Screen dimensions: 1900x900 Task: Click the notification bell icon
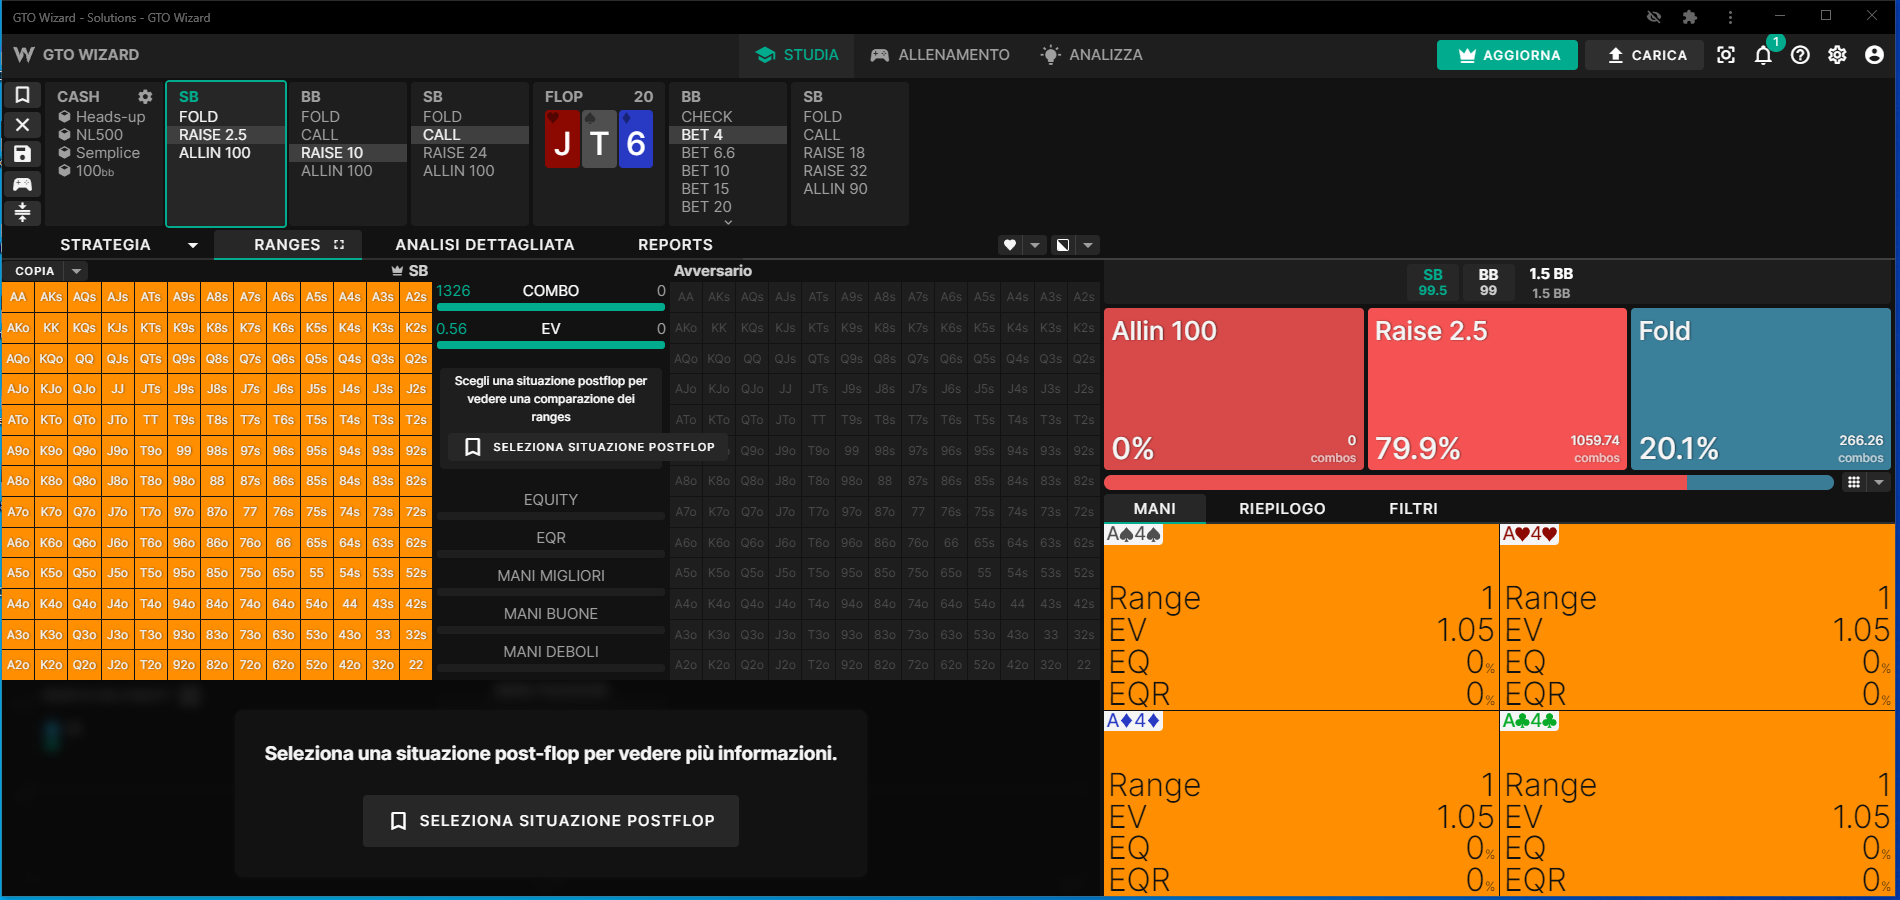pyautogui.click(x=1763, y=55)
